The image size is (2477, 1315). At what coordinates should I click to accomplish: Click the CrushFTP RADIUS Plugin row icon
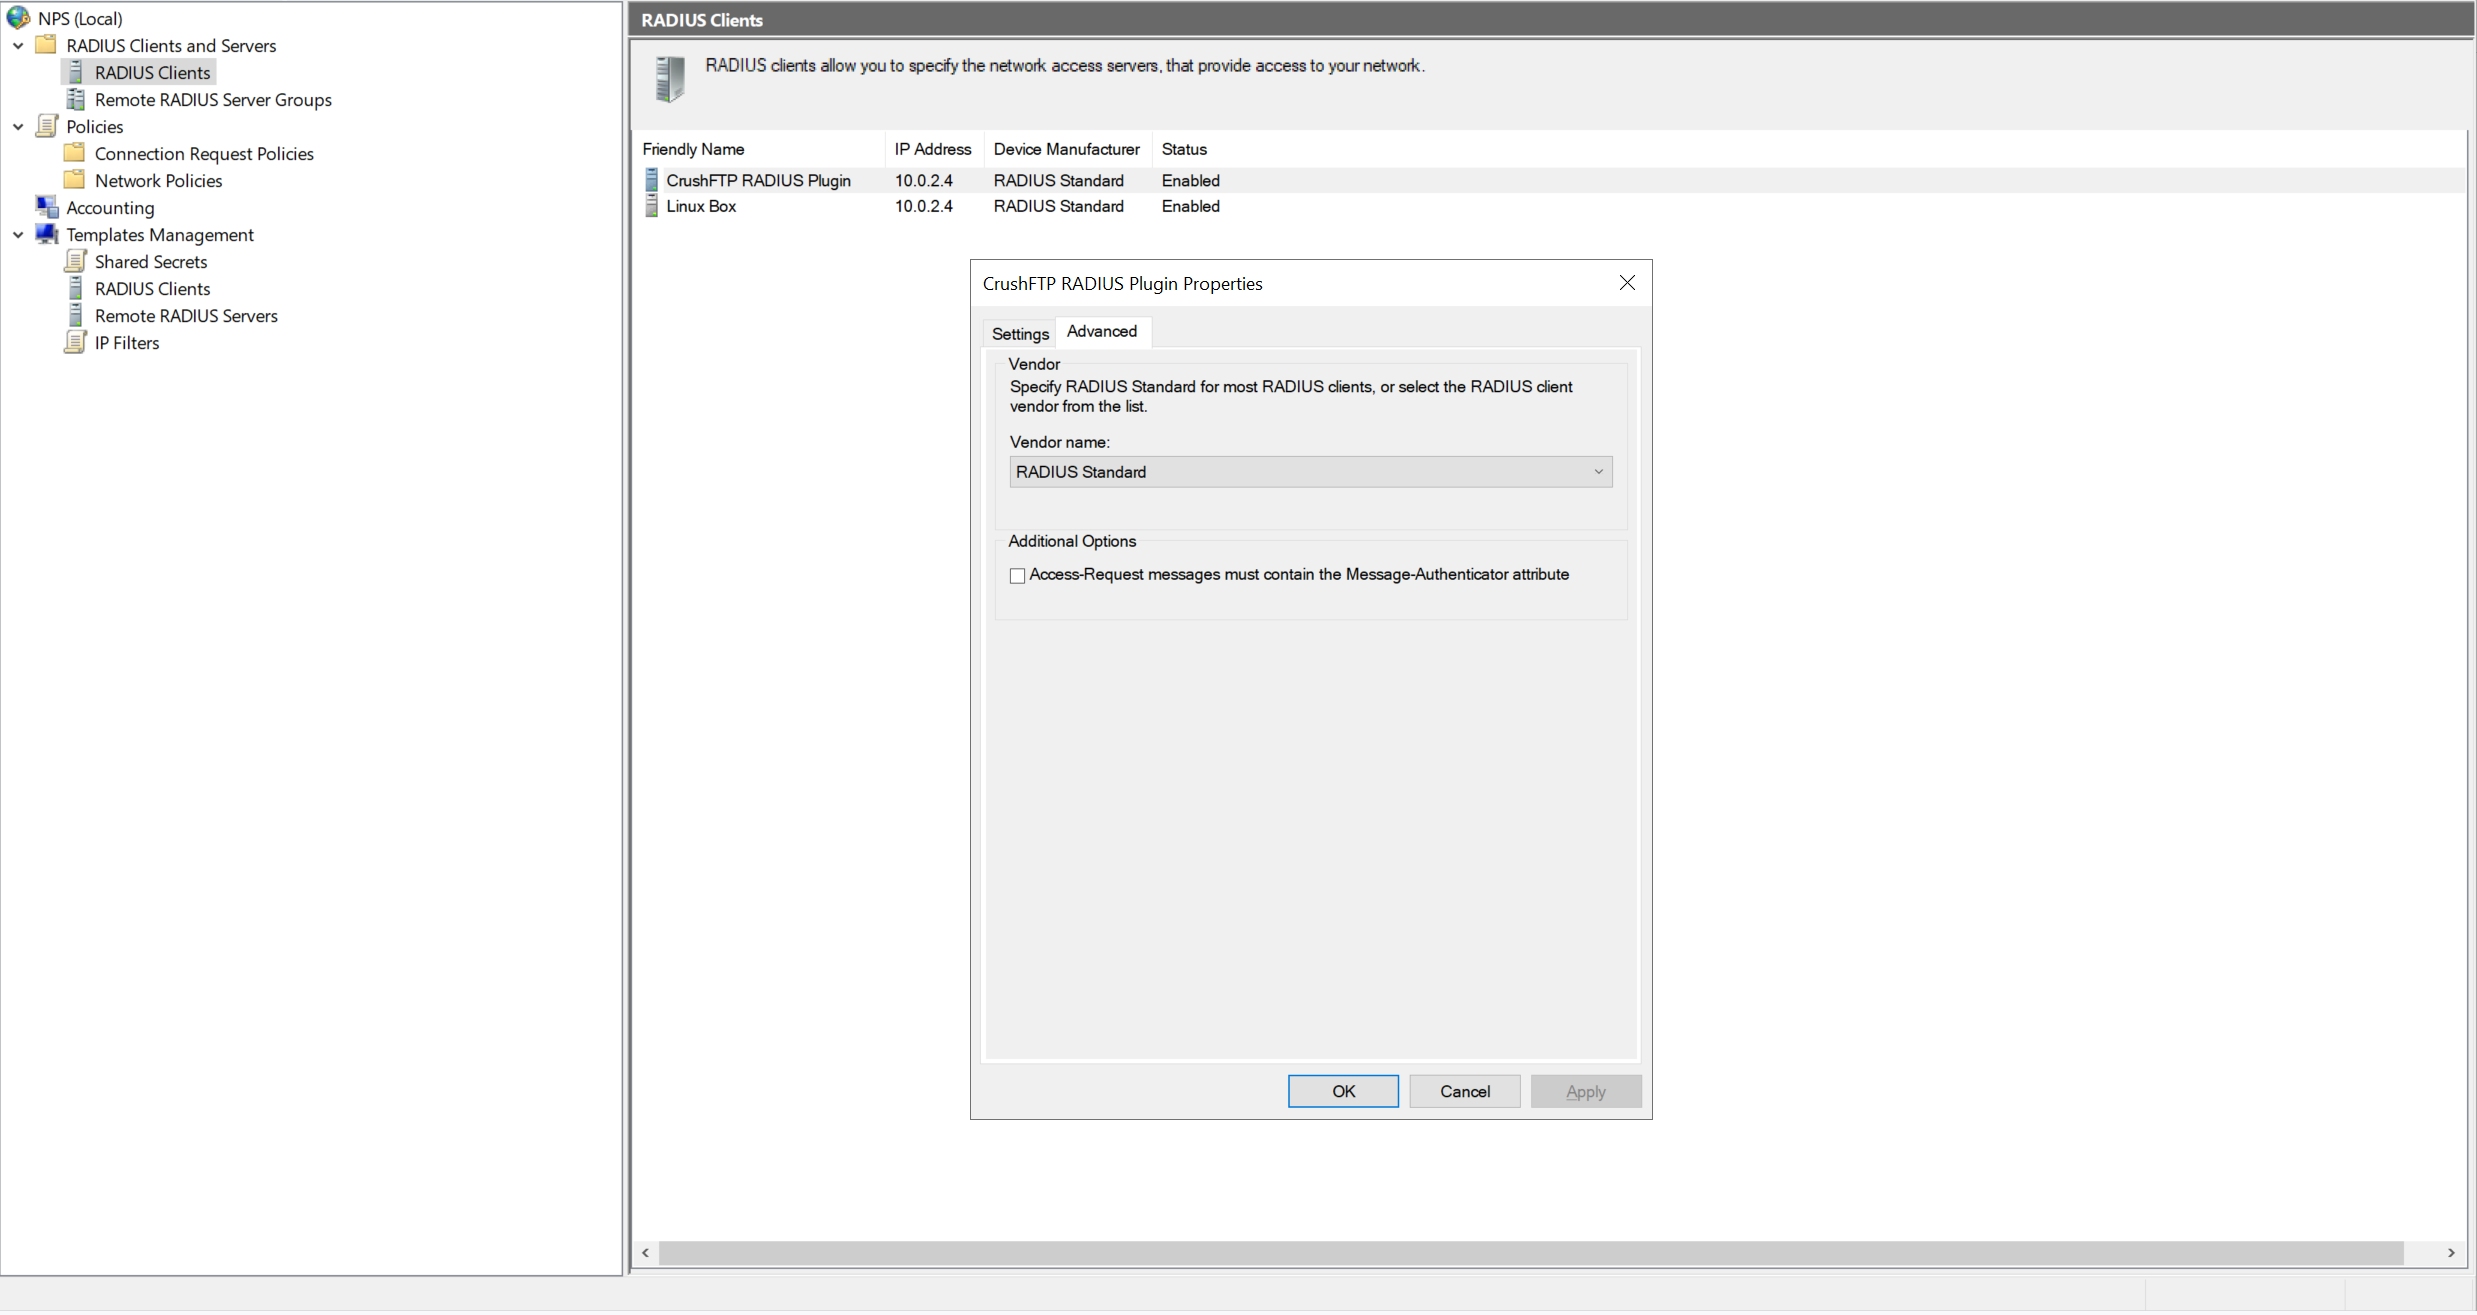tap(651, 180)
